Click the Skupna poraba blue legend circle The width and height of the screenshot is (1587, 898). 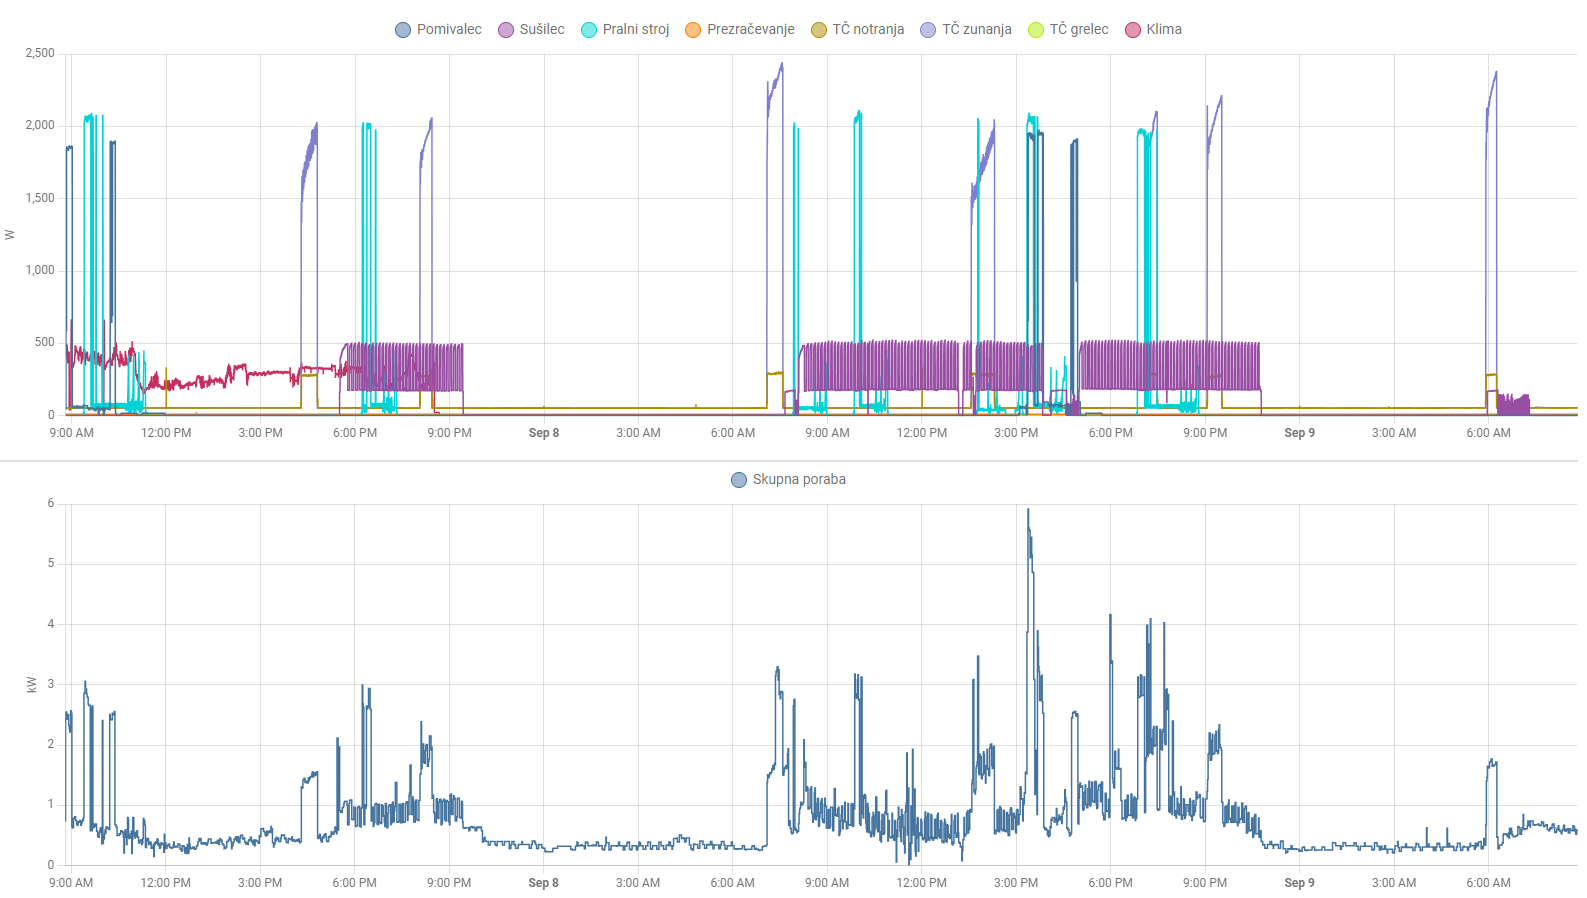739,480
